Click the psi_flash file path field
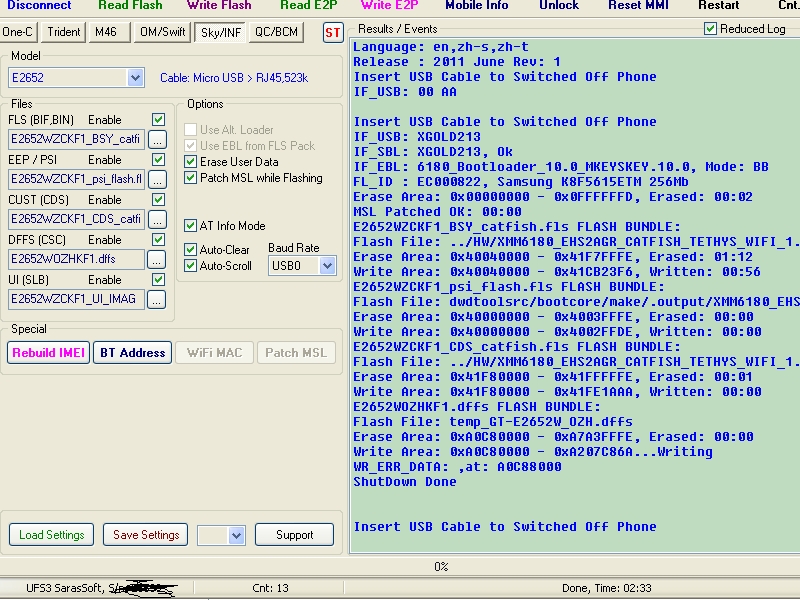Screen dimensions: 800x600 (77, 179)
